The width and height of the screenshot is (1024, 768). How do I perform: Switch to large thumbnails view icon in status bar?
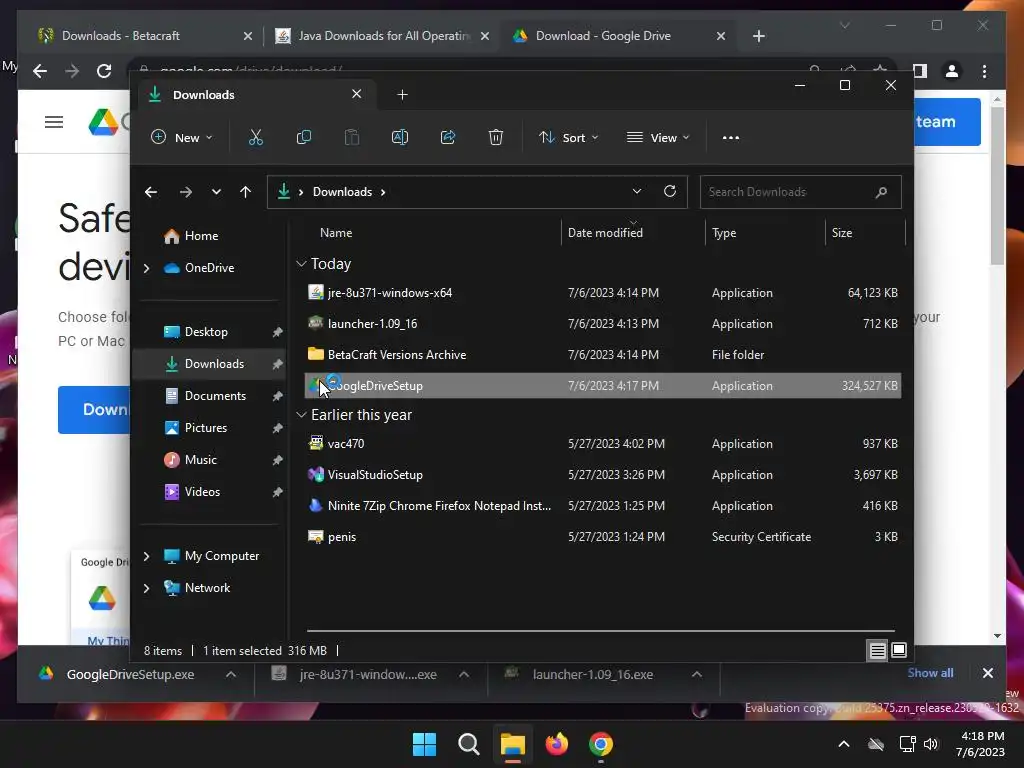pyautogui.click(x=899, y=650)
